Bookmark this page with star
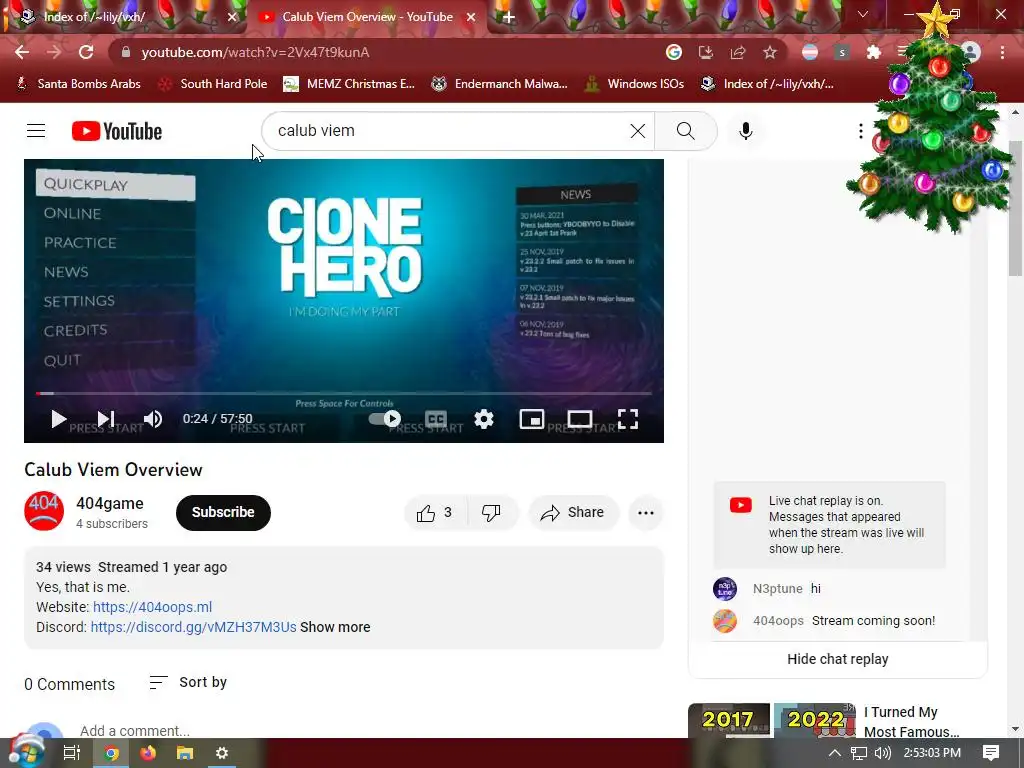Viewport: 1024px width, 768px height. [770, 52]
